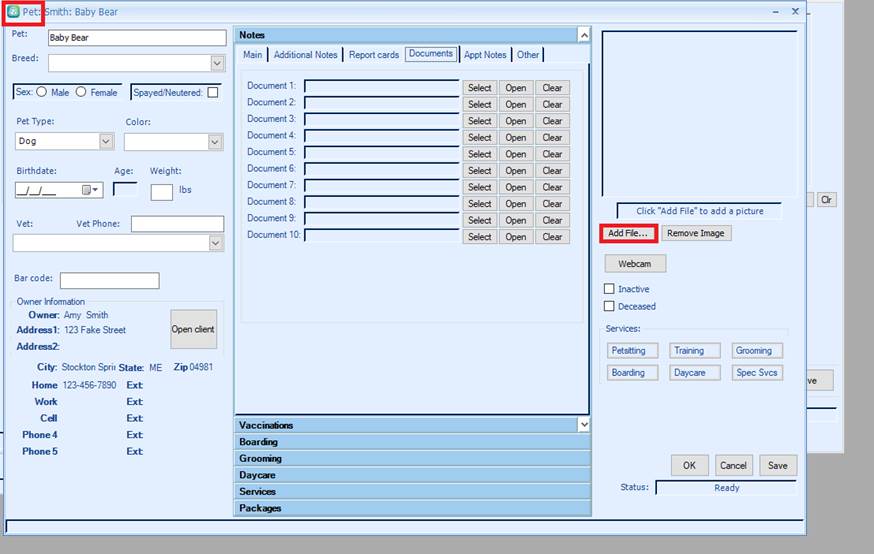Check the Spayed/Neutered checkbox

pyautogui.click(x=213, y=93)
